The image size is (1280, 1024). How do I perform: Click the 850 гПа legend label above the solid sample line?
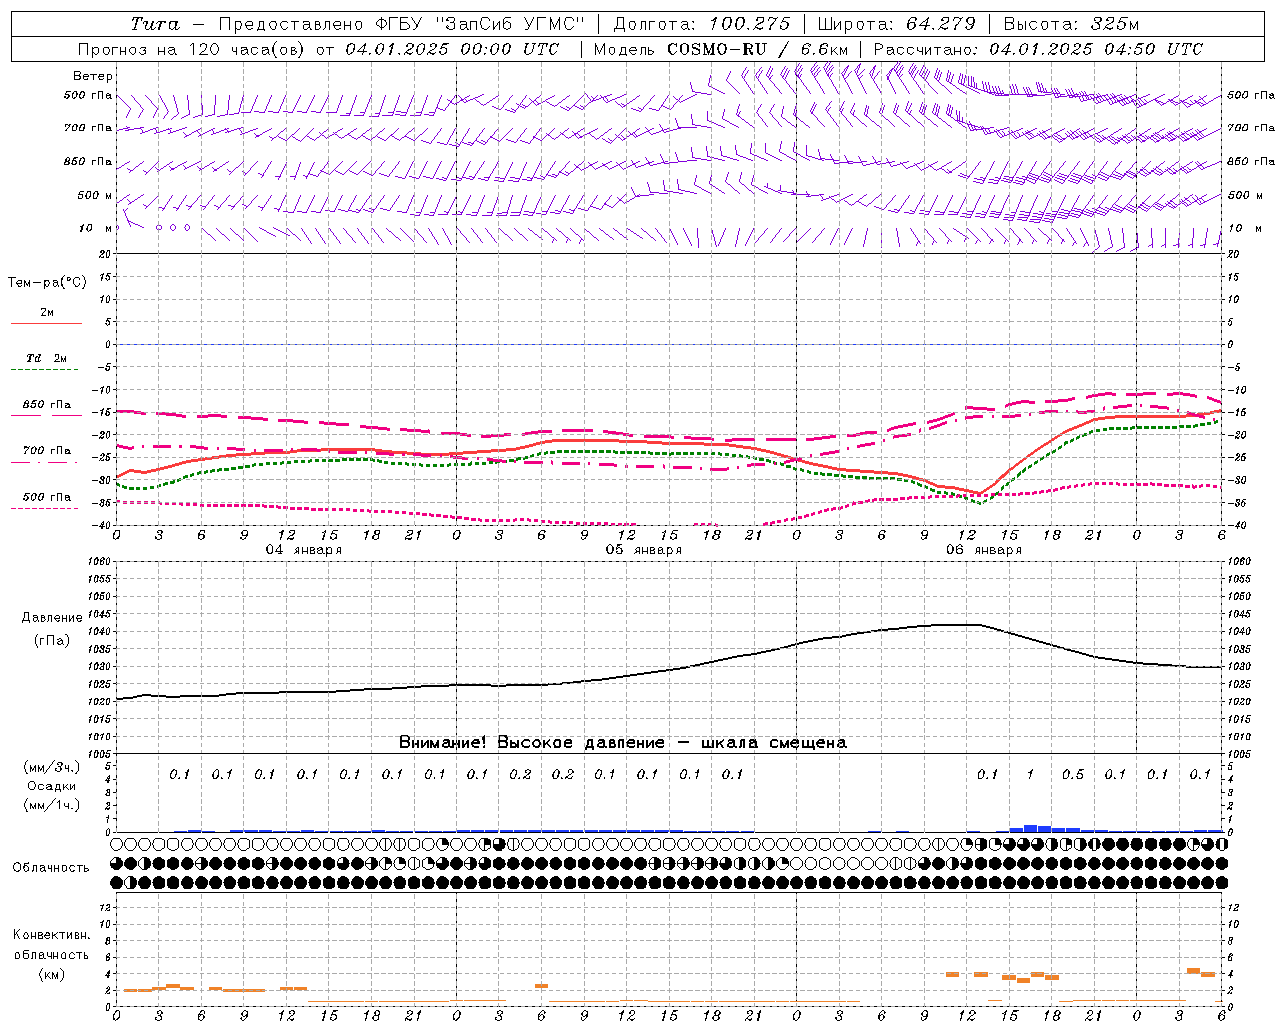coord(47,405)
